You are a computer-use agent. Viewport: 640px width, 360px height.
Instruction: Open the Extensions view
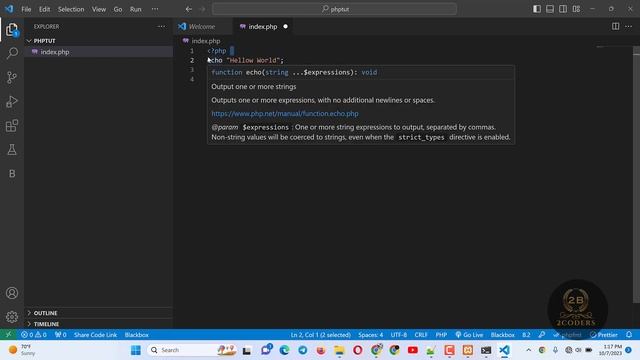point(12,126)
